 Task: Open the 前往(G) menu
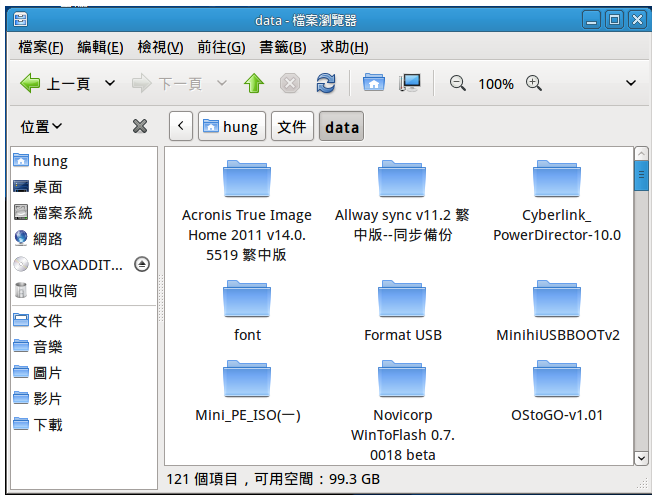(x=221, y=47)
